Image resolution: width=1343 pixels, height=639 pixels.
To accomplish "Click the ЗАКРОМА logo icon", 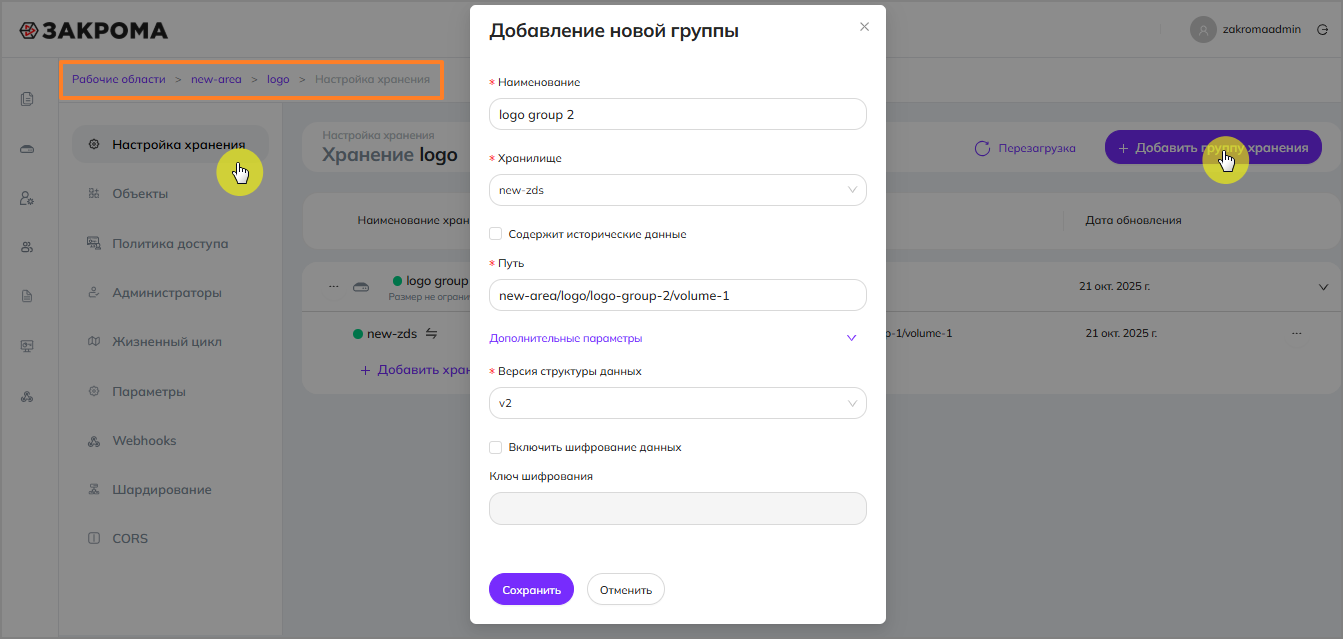I will (29, 30).
